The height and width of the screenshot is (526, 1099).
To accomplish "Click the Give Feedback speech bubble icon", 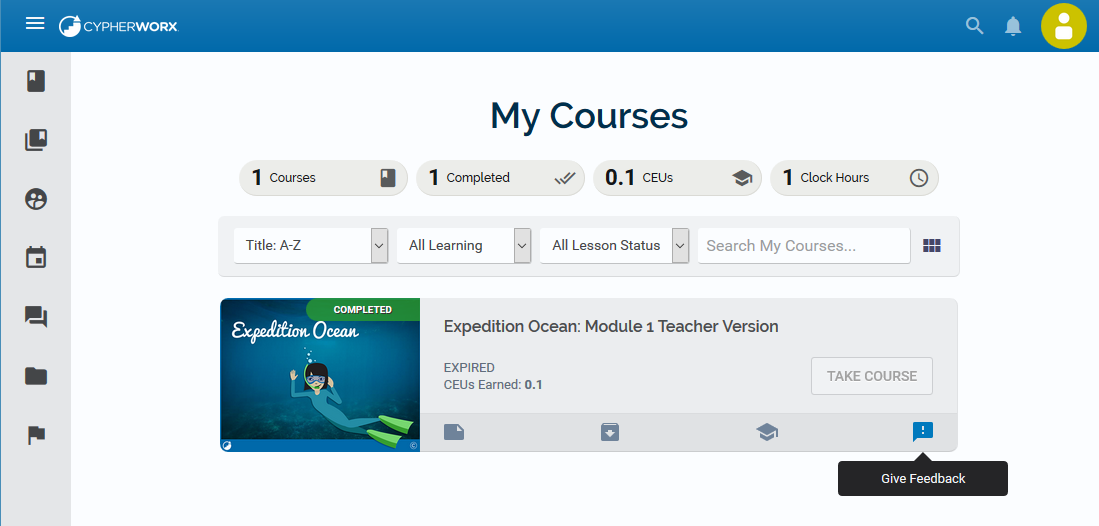I will coord(923,432).
